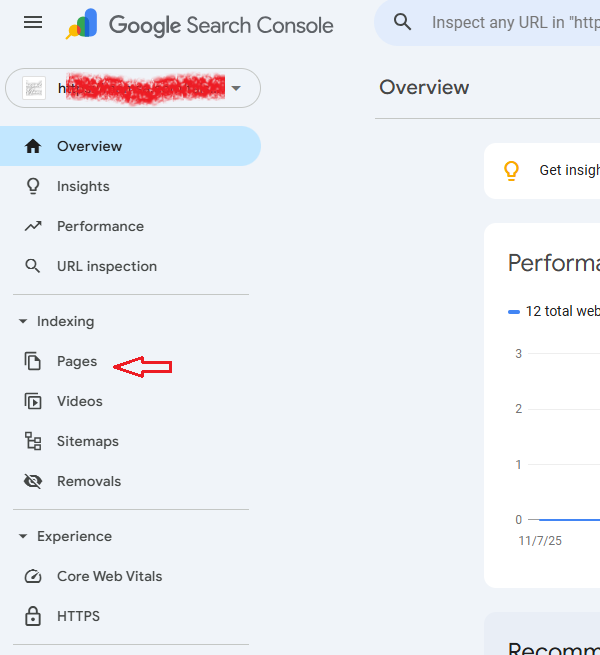Click the orange lightbulb insights icon
This screenshot has width=600, height=655.
(511, 171)
